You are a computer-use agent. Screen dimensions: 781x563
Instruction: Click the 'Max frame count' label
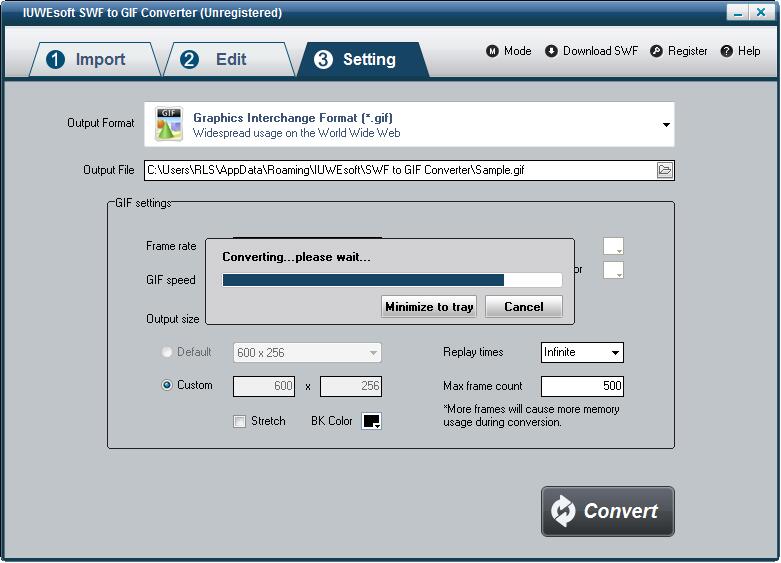click(x=483, y=386)
